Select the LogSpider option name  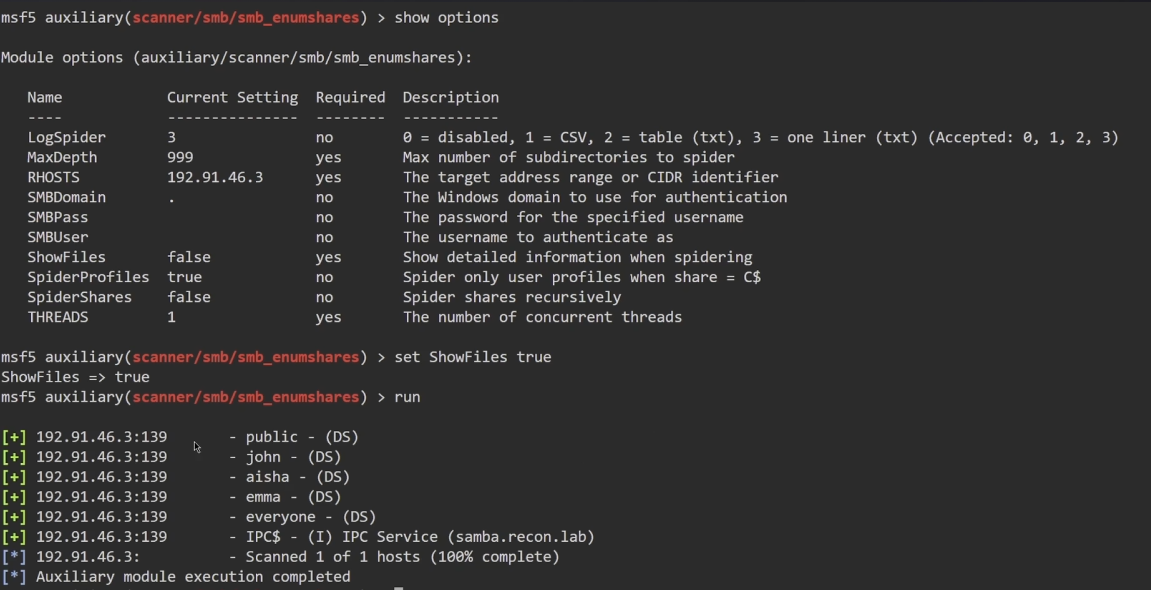66,137
